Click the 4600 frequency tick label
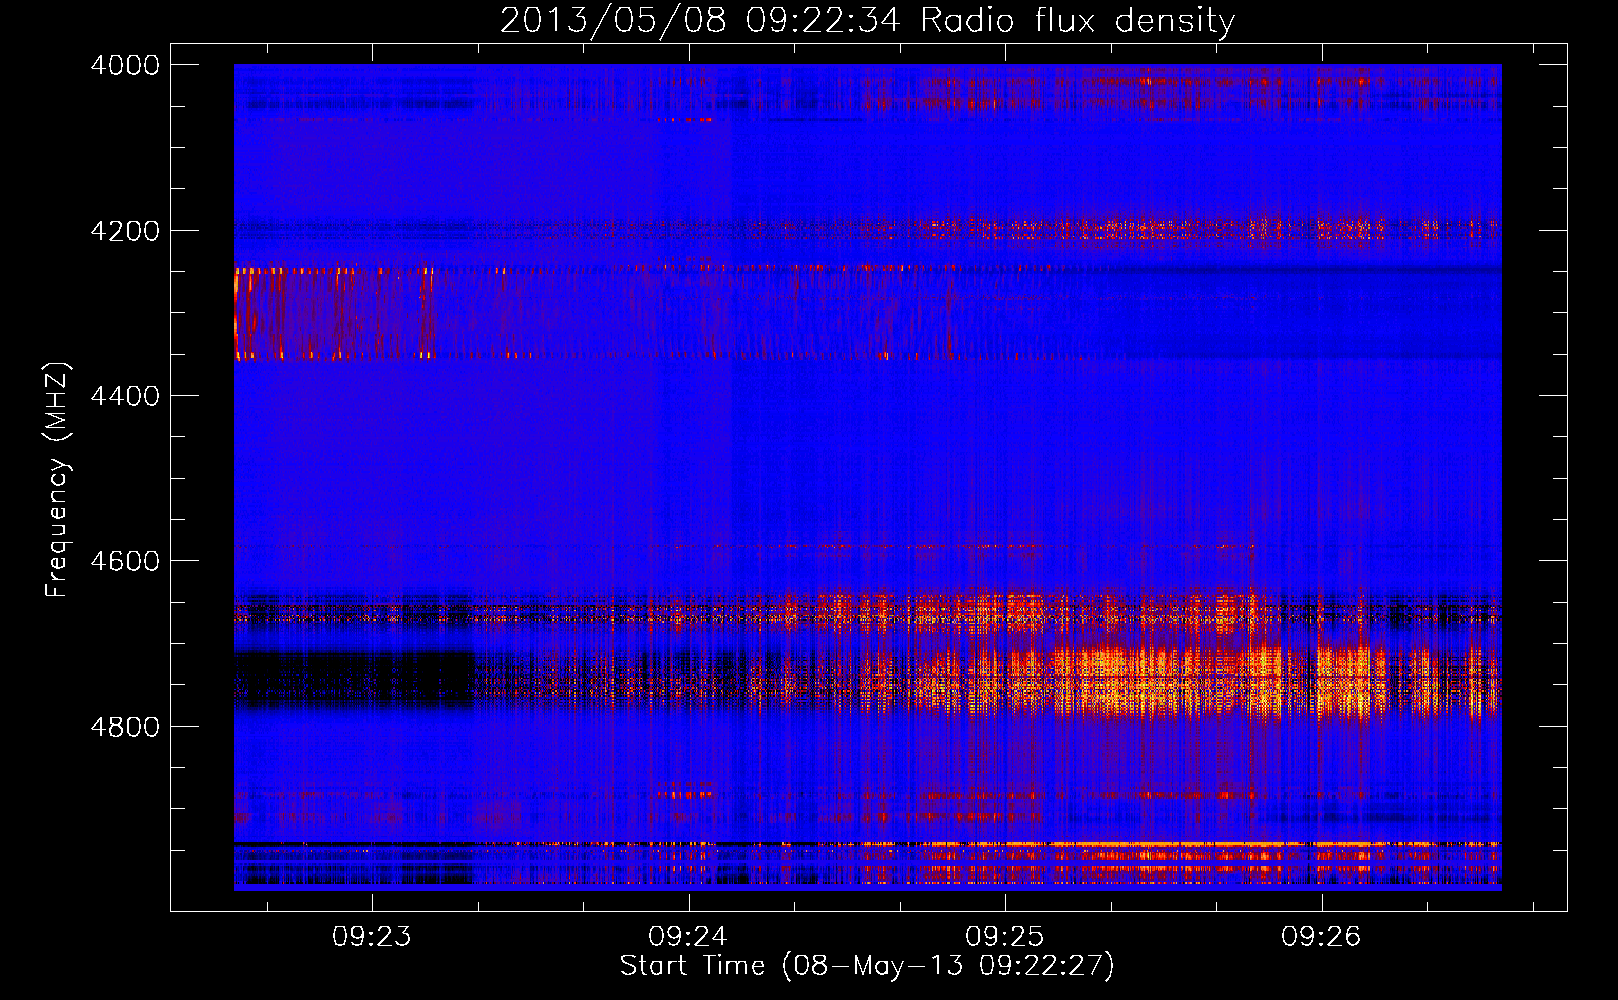Screen dimensions: 1618x1000 (125, 561)
